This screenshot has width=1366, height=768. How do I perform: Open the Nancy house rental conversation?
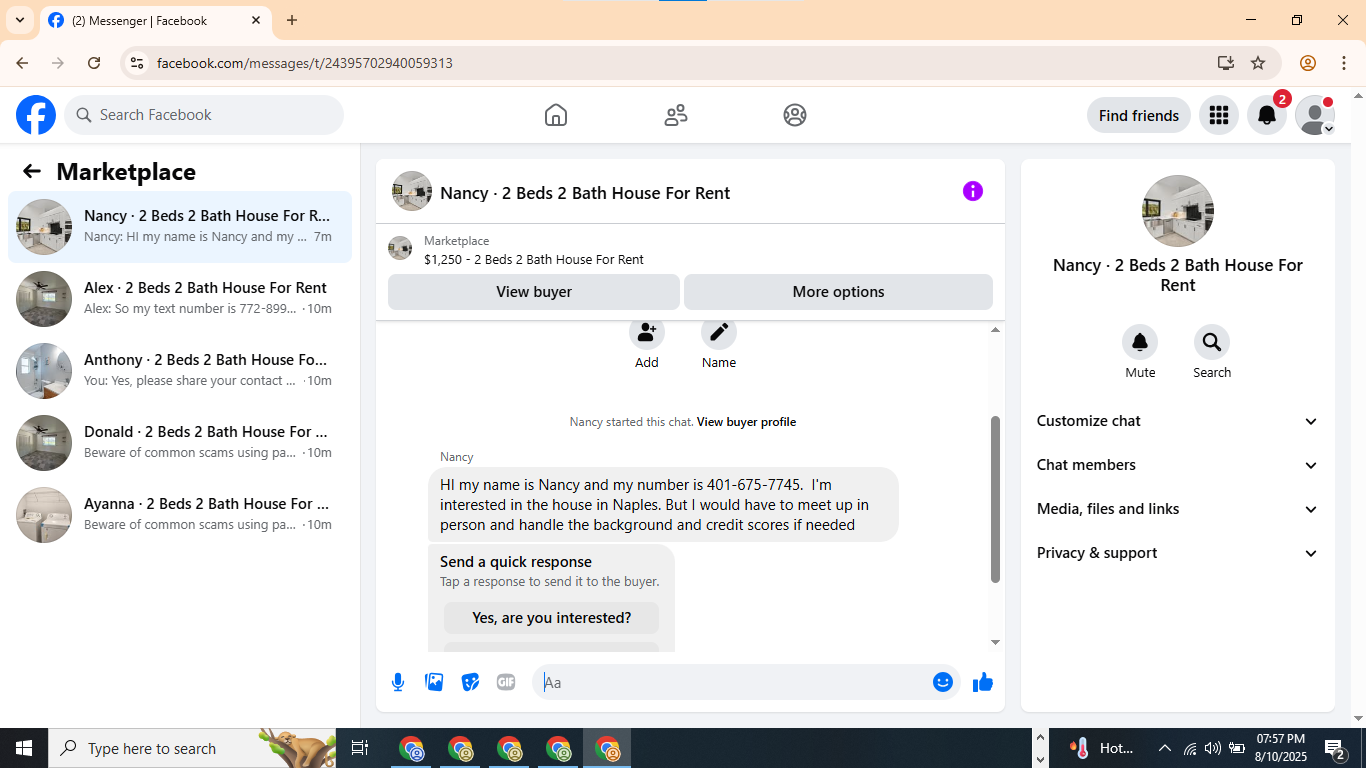pyautogui.click(x=180, y=227)
